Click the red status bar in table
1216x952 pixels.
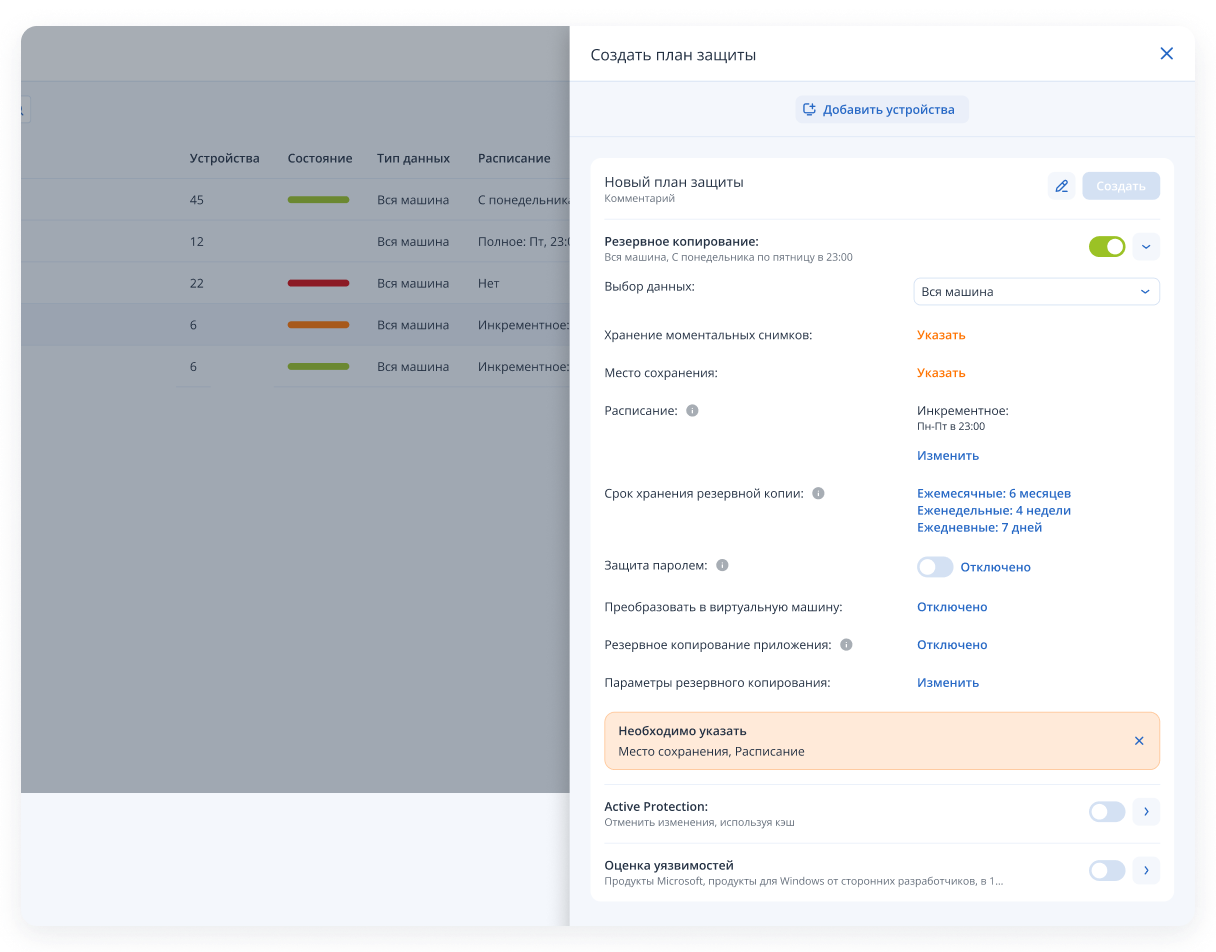click(318, 283)
